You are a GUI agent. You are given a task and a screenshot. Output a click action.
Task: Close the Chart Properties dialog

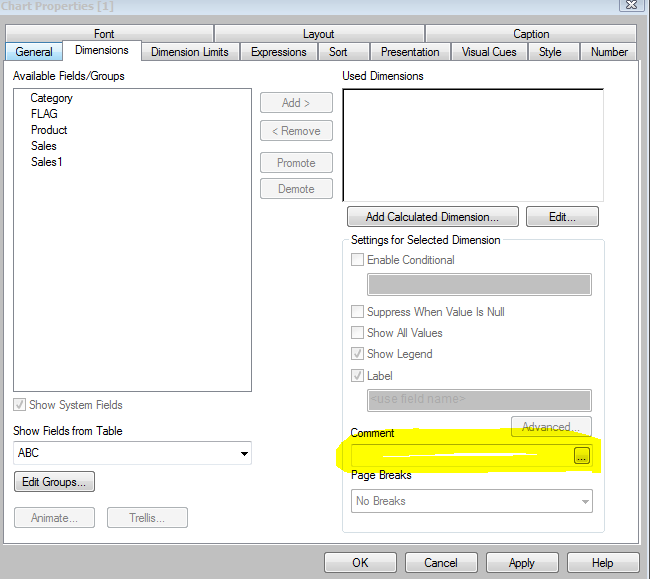point(631,5)
